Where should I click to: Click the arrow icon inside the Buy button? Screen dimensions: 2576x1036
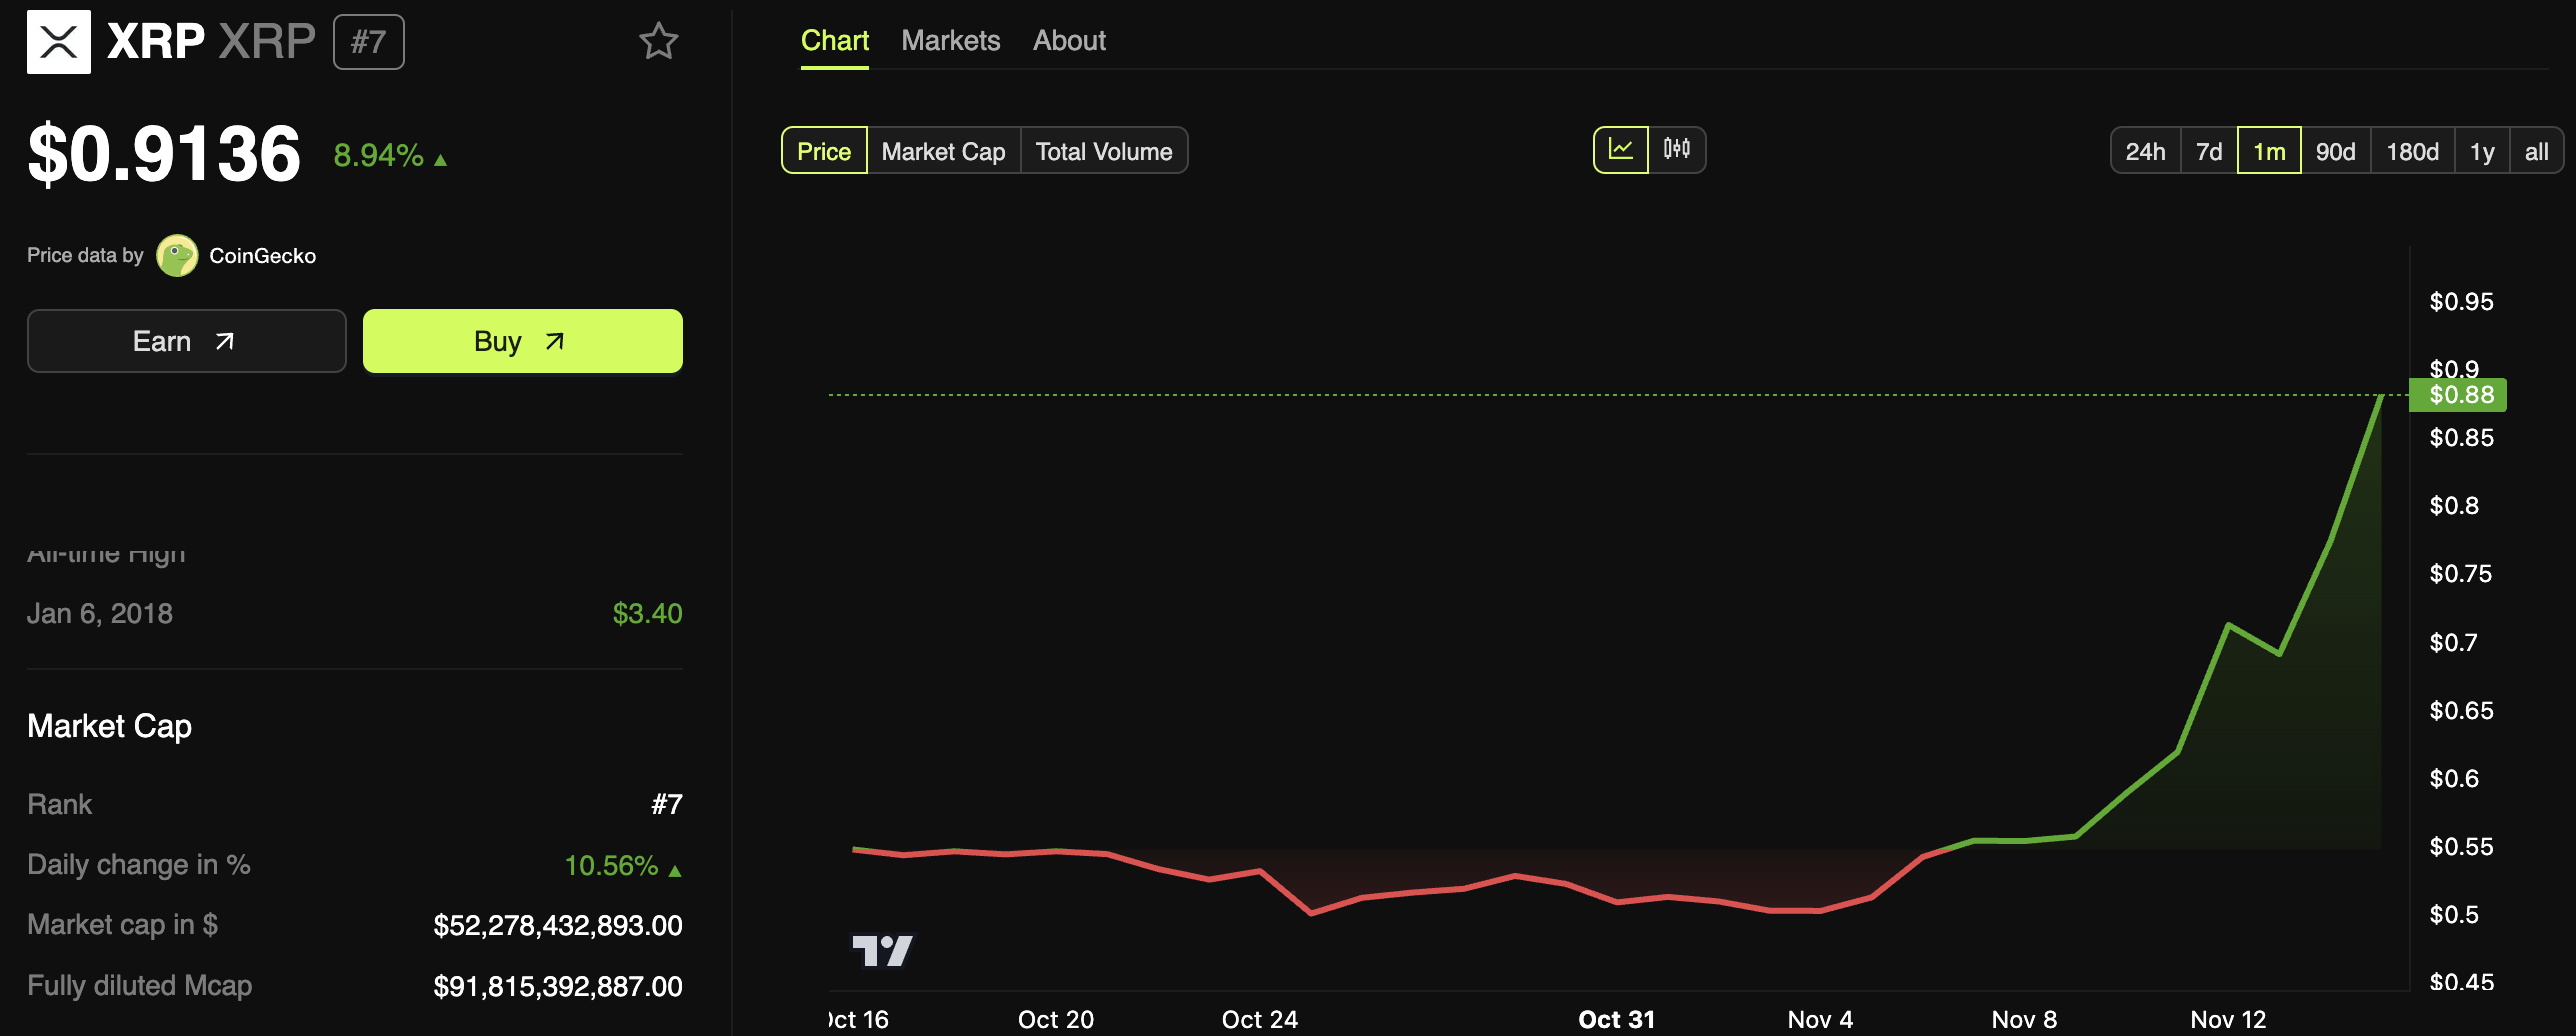552,340
